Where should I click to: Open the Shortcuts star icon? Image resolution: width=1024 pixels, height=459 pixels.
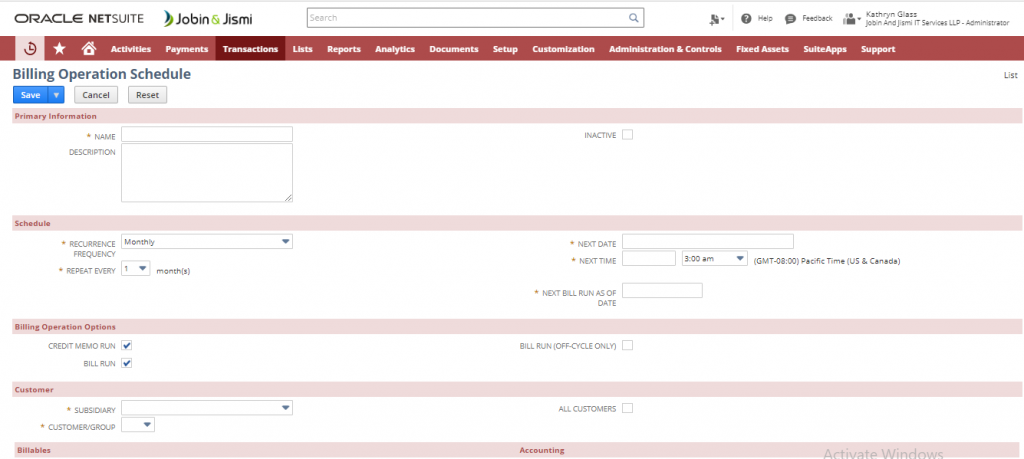pos(60,48)
